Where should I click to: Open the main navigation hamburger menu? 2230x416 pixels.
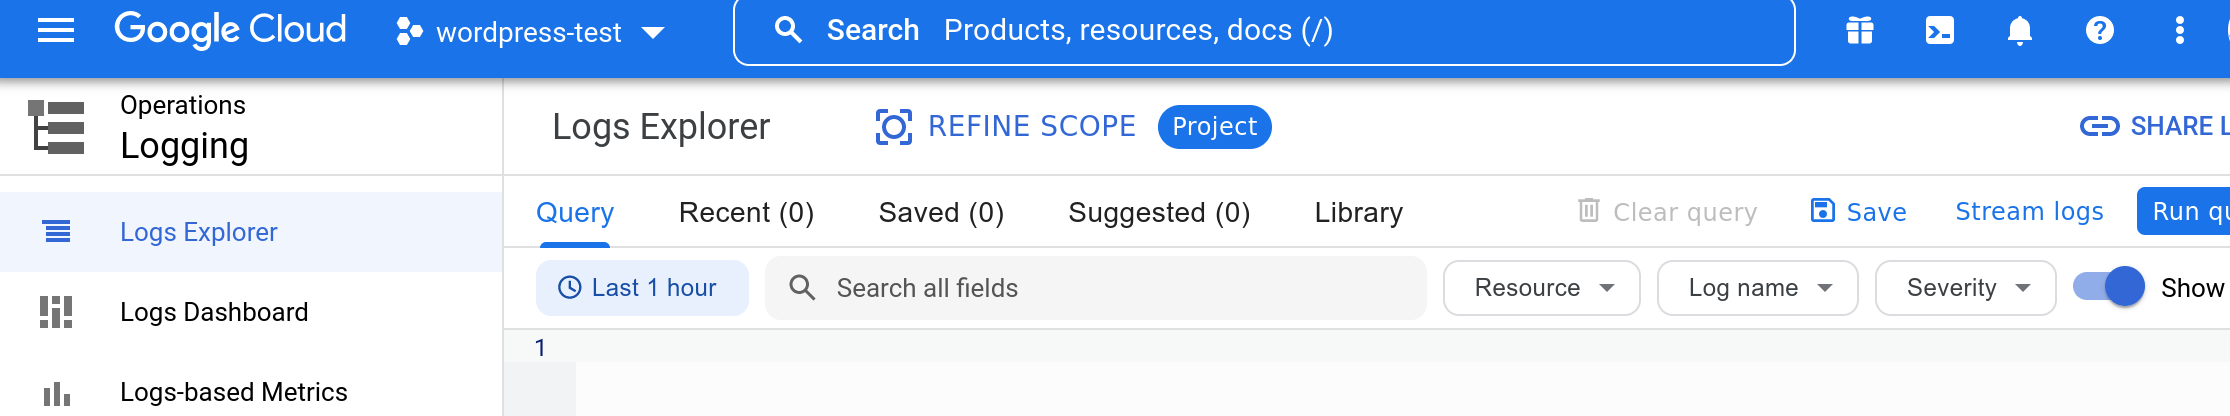[x=56, y=31]
